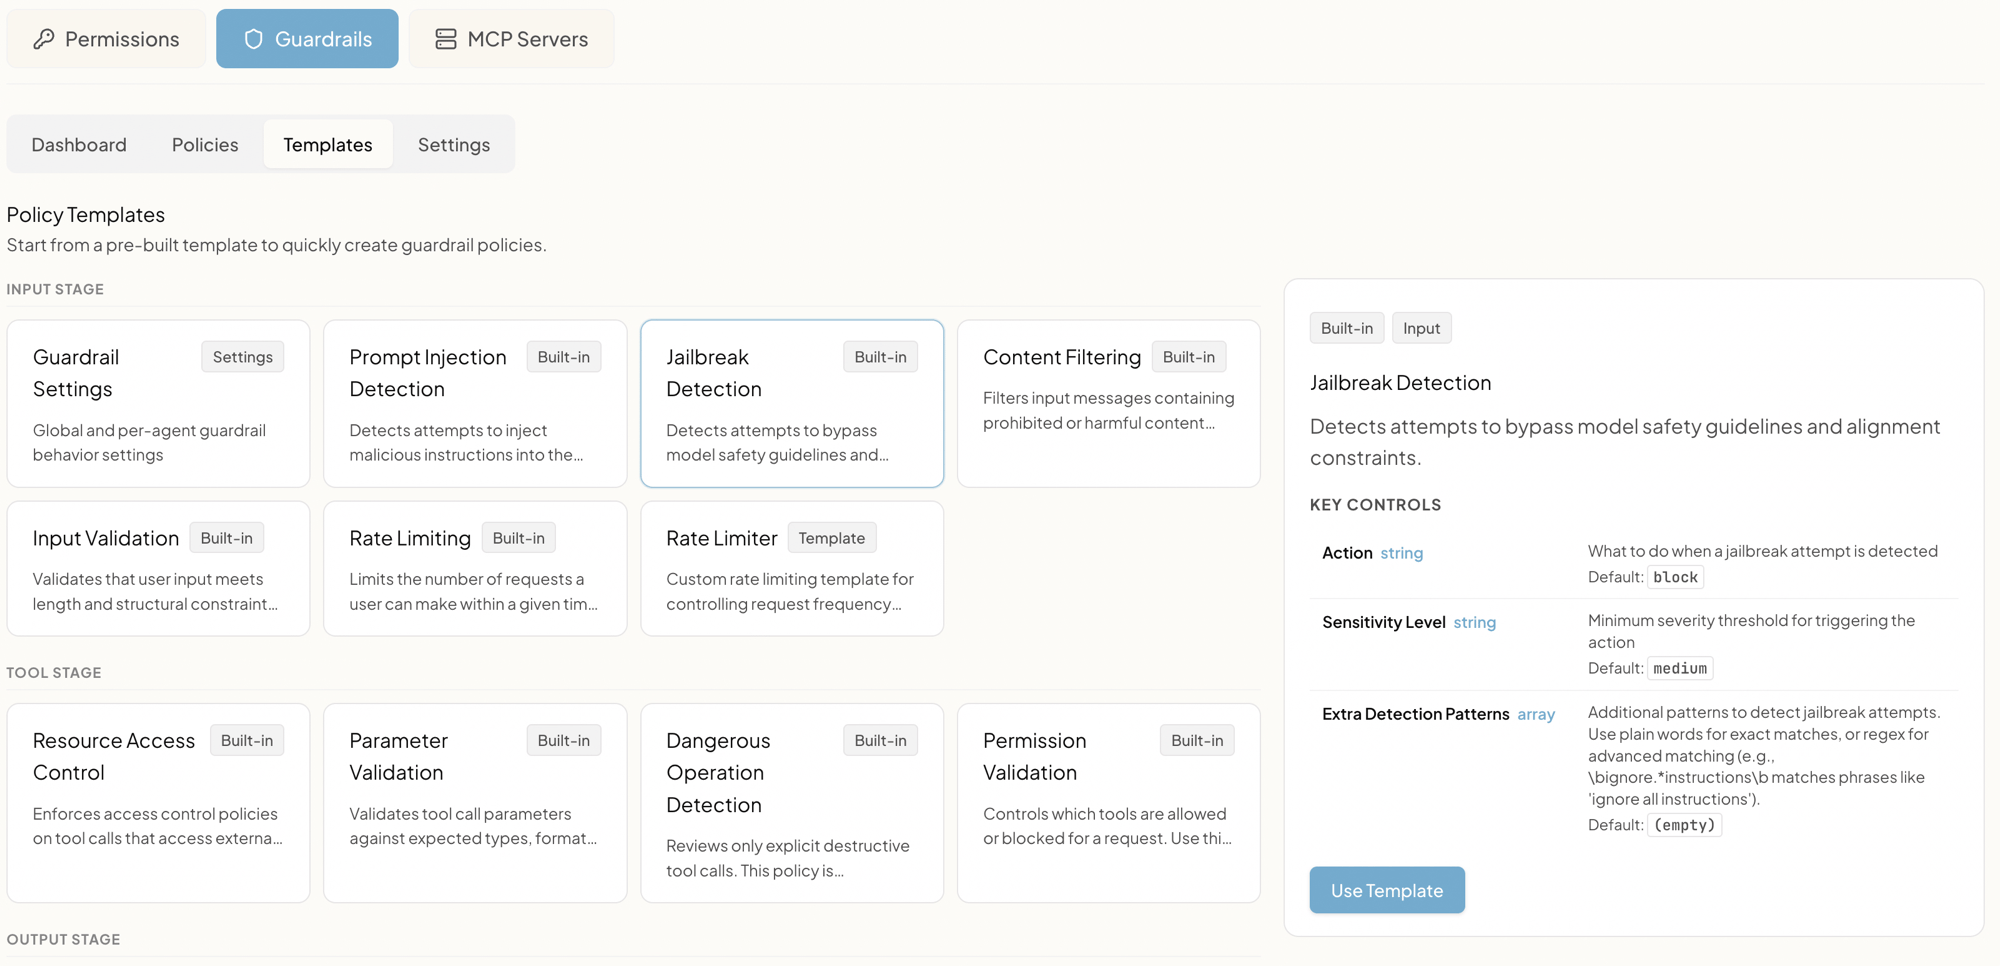This screenshot has height=966, width=2000.
Task: Click the Built-in badge in detail panel
Action: coord(1347,328)
